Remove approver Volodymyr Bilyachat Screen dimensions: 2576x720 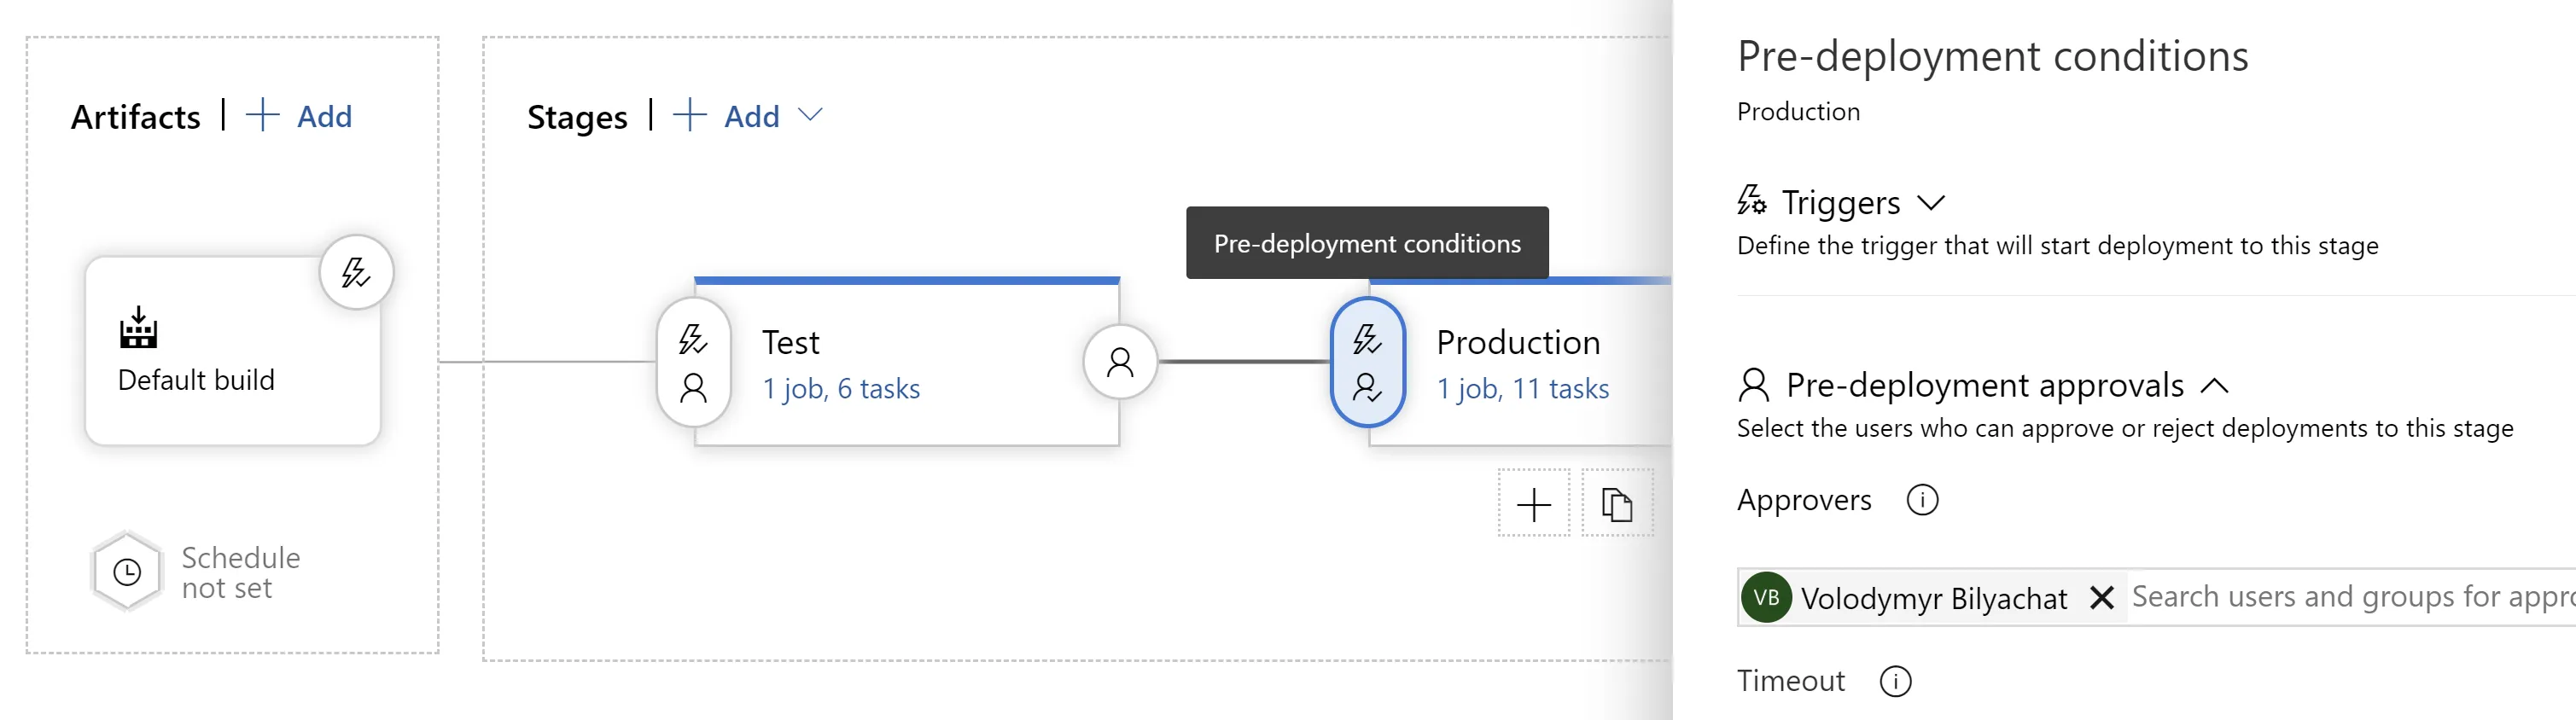pyautogui.click(x=2102, y=598)
